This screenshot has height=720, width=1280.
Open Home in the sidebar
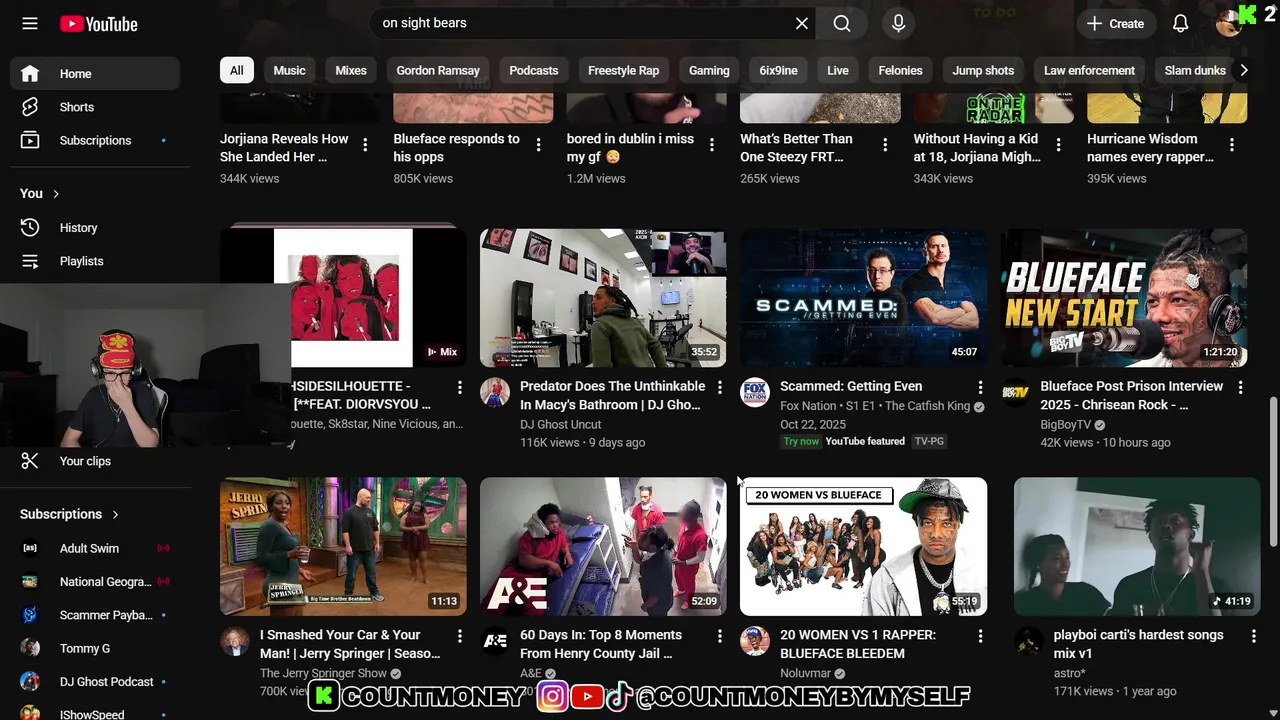tap(95, 73)
